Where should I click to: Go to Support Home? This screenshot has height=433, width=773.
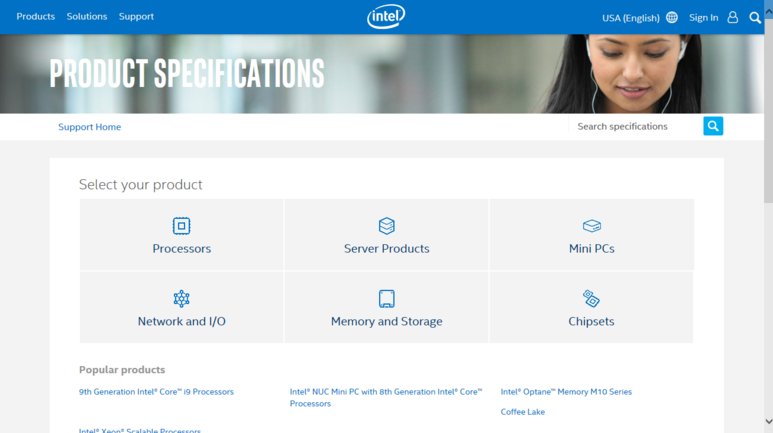point(89,127)
